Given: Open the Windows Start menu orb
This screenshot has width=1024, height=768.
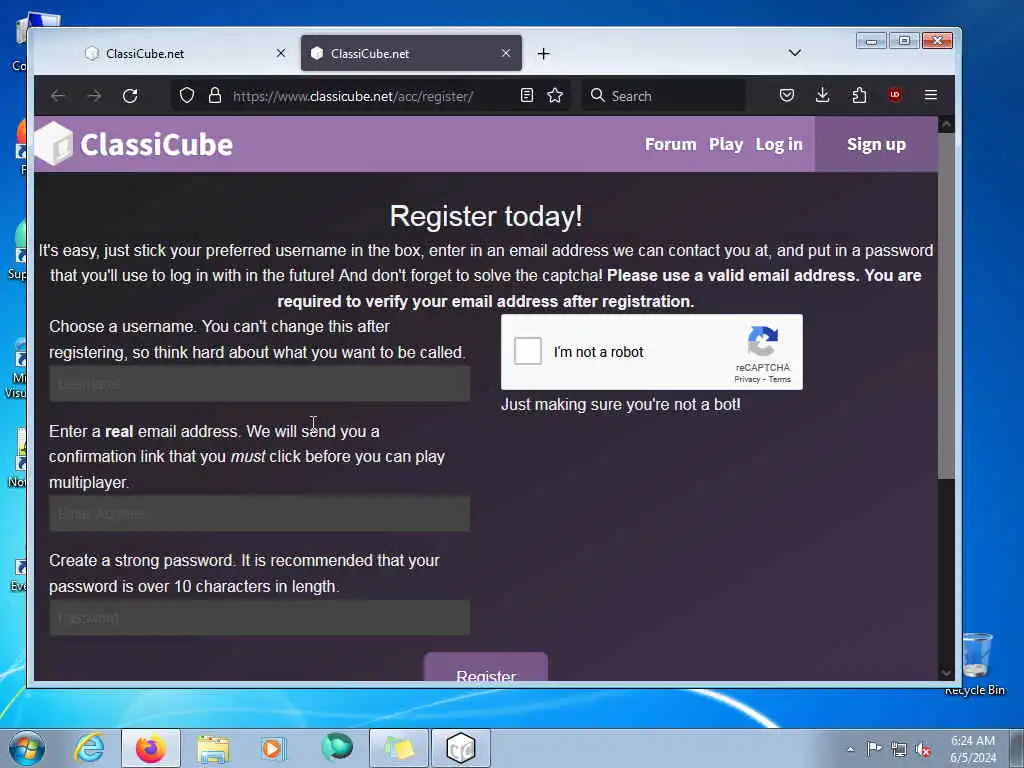Looking at the screenshot, I should [x=27, y=748].
